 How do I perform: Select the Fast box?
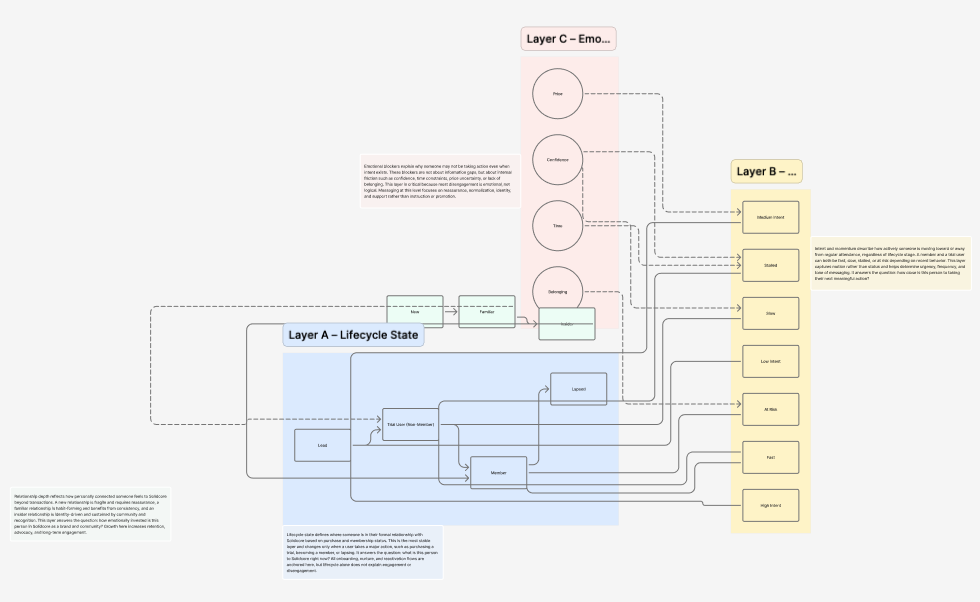[771, 458]
